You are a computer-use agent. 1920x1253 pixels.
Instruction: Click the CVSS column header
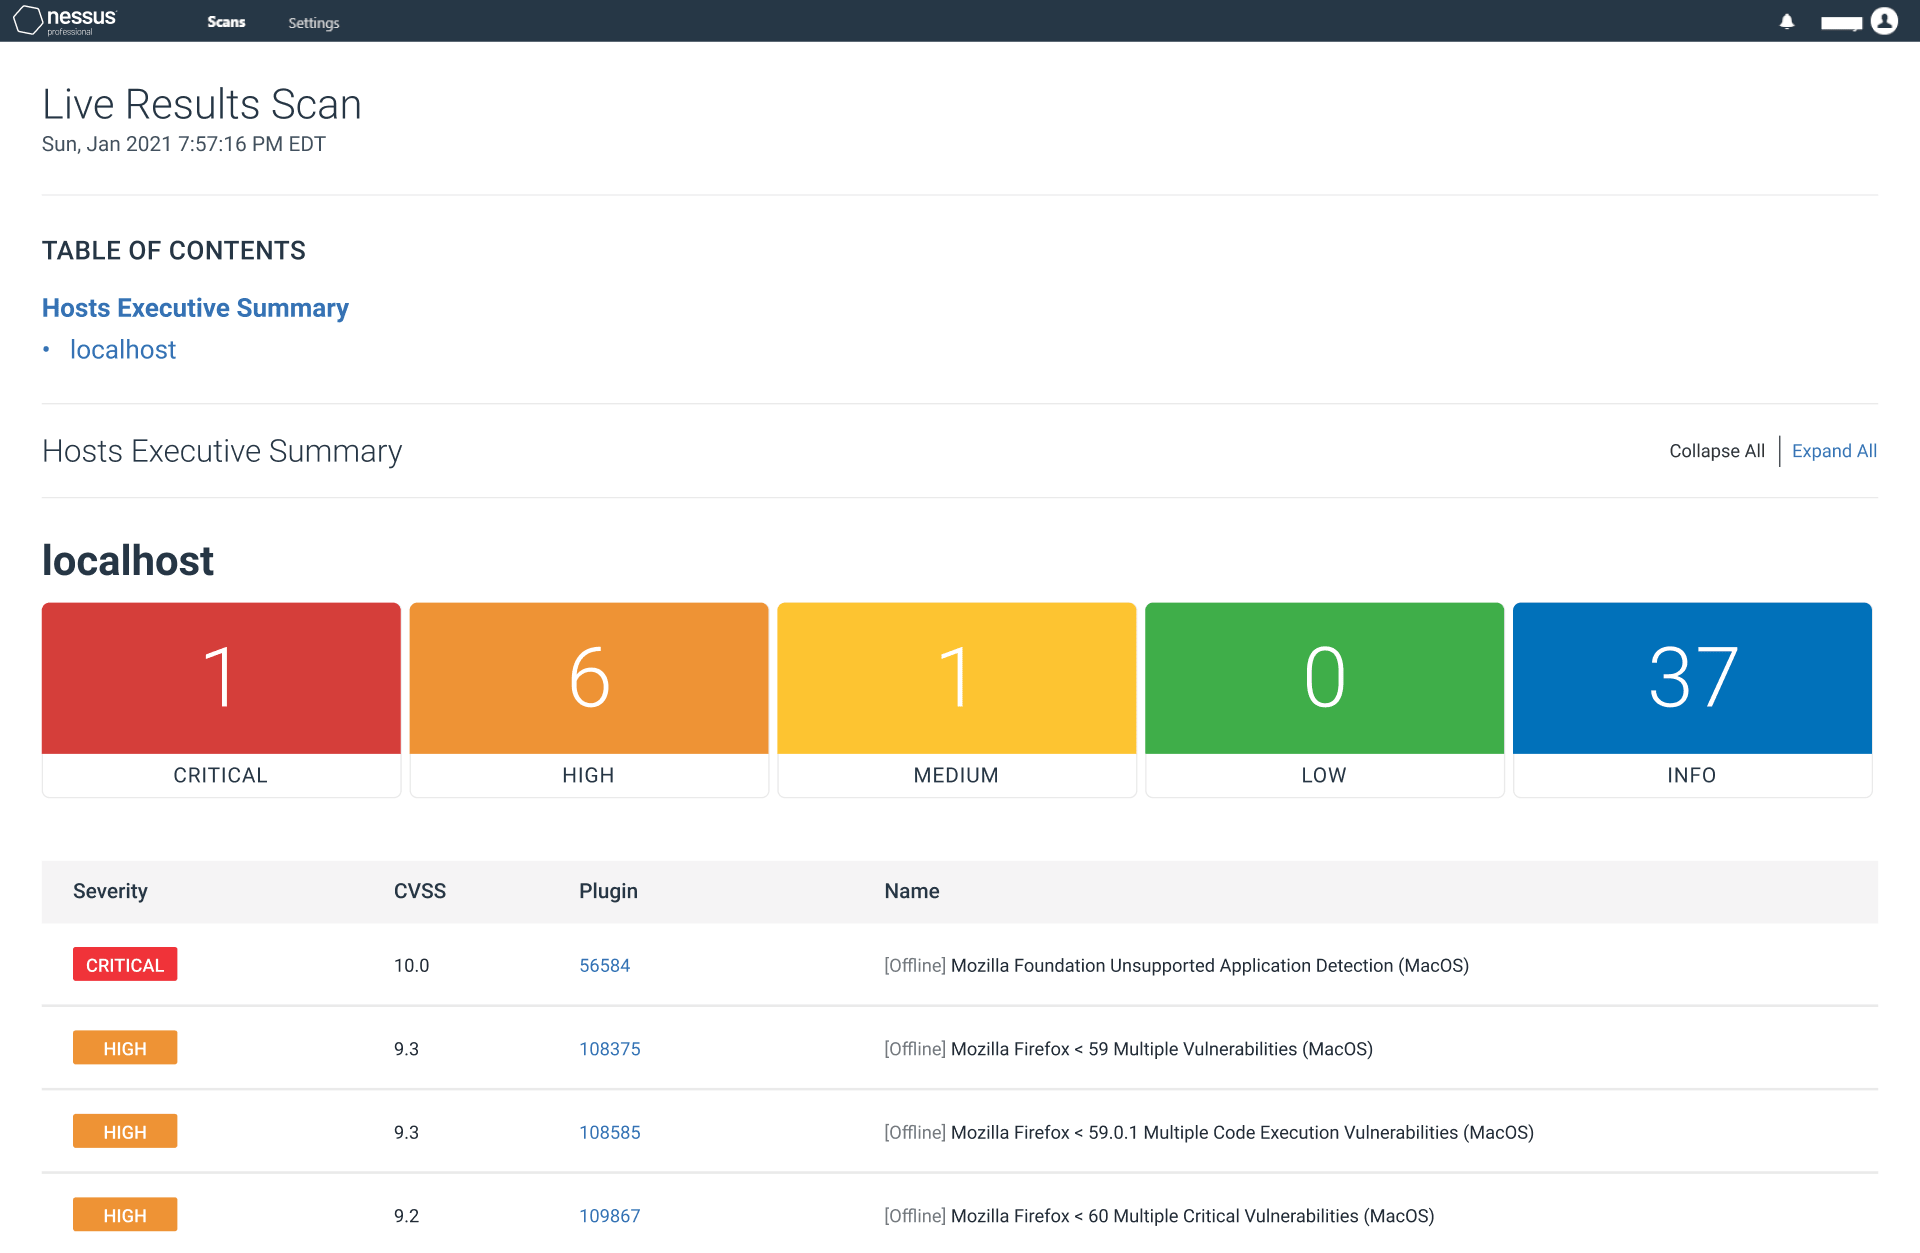click(420, 891)
